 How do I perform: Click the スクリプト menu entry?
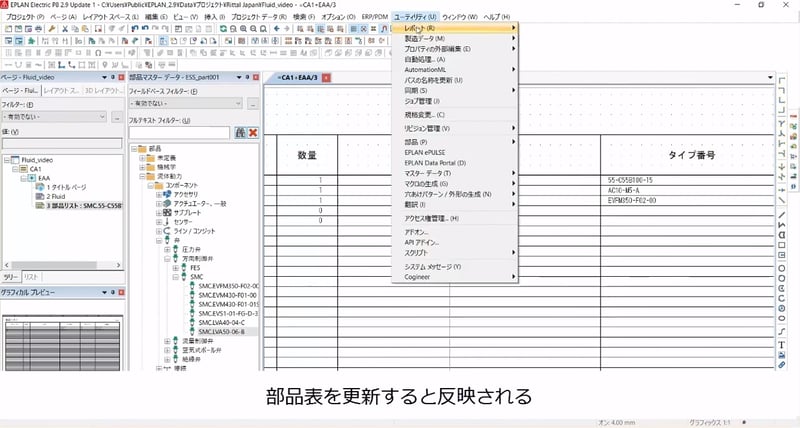(x=455, y=253)
